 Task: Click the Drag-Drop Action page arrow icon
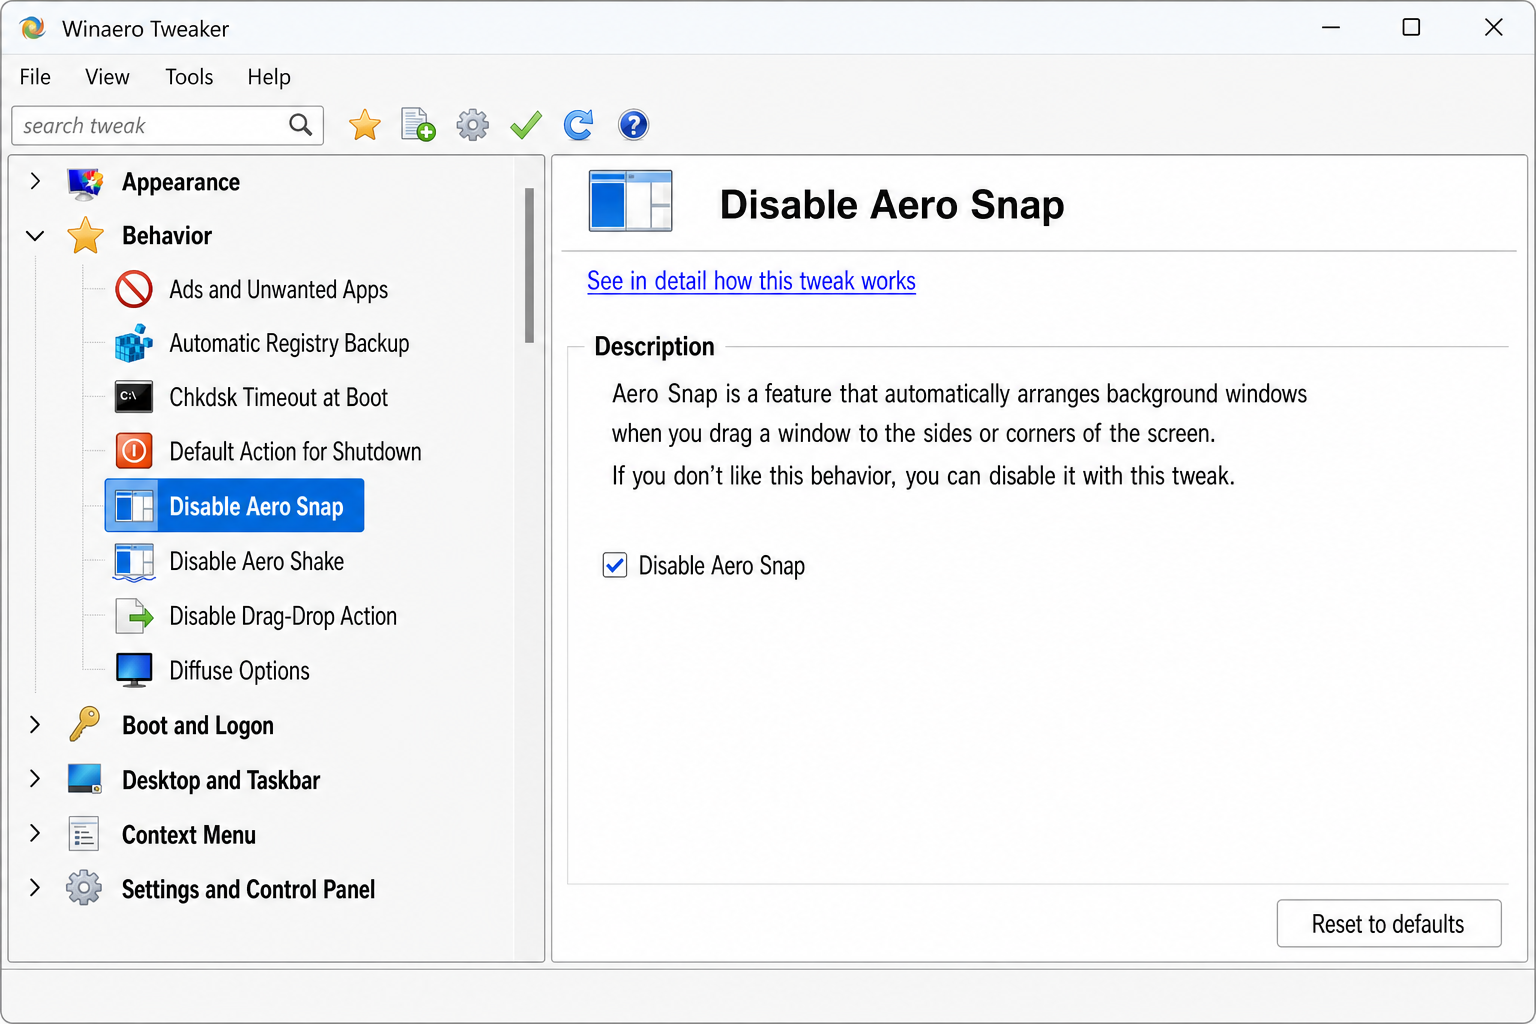click(134, 616)
